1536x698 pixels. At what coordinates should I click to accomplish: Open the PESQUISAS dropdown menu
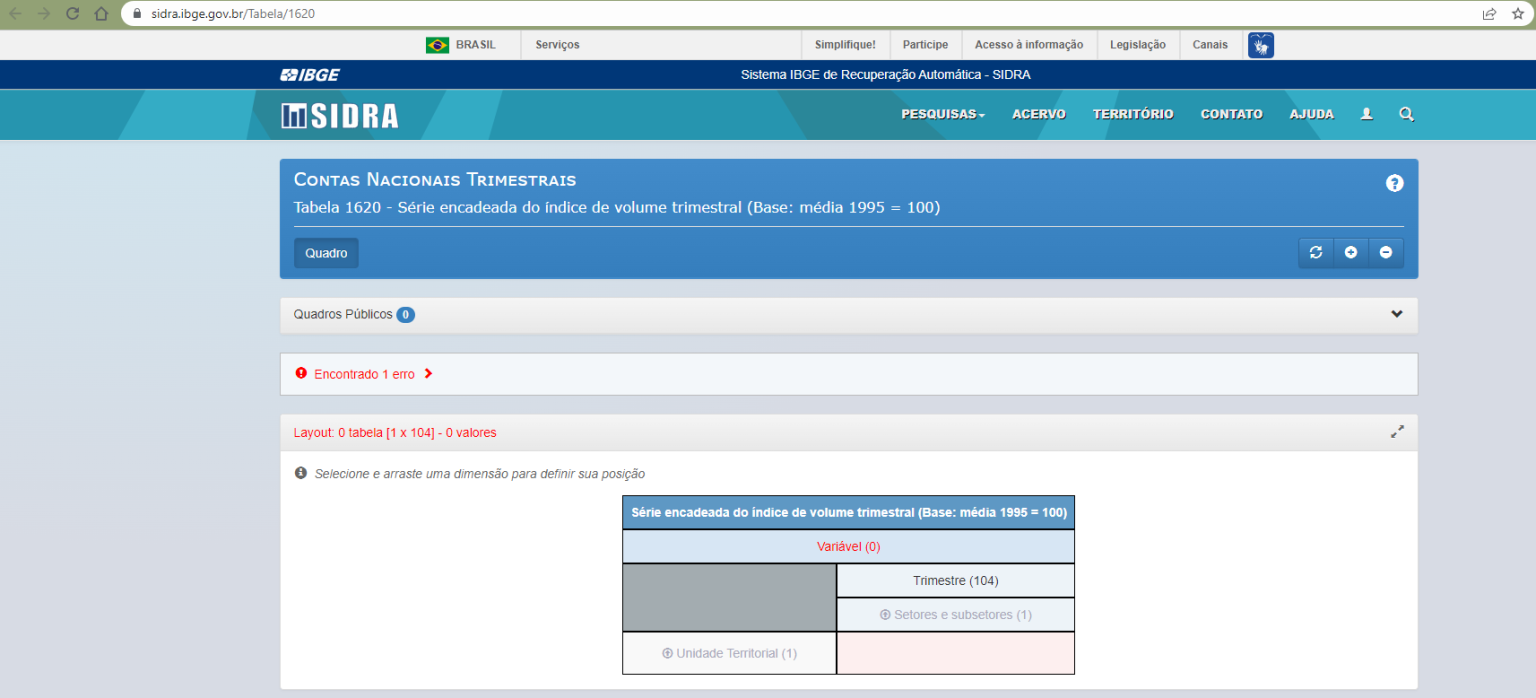[x=942, y=114]
